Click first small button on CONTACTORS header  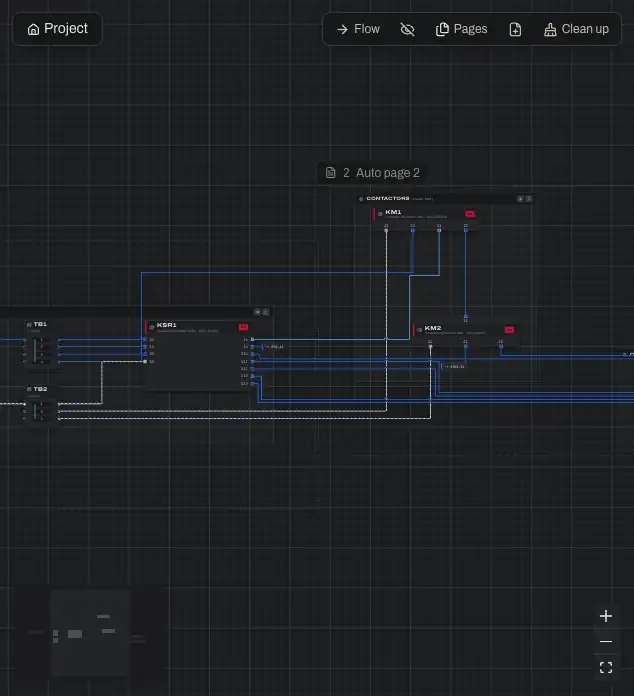tap(520, 199)
